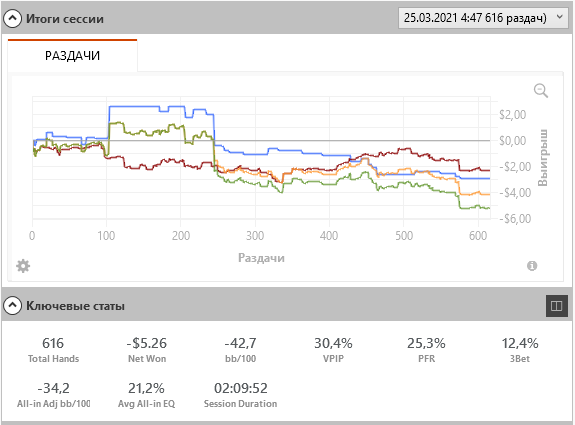Image resolution: width=575 pixels, height=425 pixels.
Task: Collapse the Итоги сессии section
Action: click(x=12, y=18)
